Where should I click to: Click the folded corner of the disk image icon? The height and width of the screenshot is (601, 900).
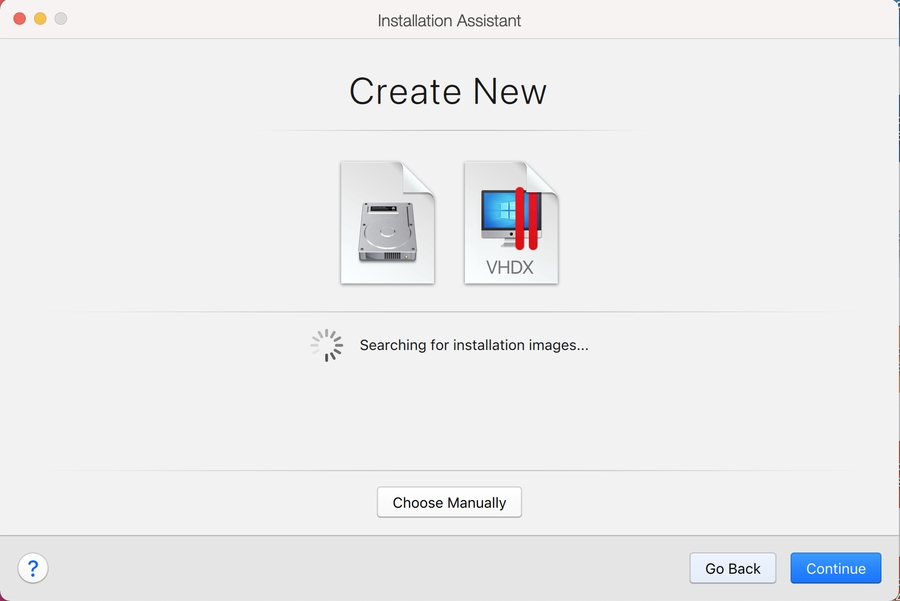[x=420, y=176]
